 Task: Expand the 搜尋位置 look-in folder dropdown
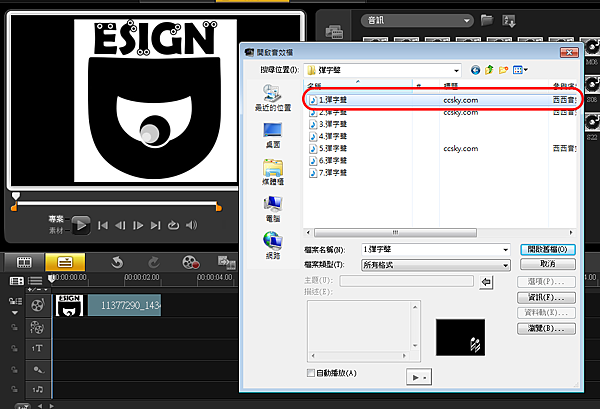456,70
